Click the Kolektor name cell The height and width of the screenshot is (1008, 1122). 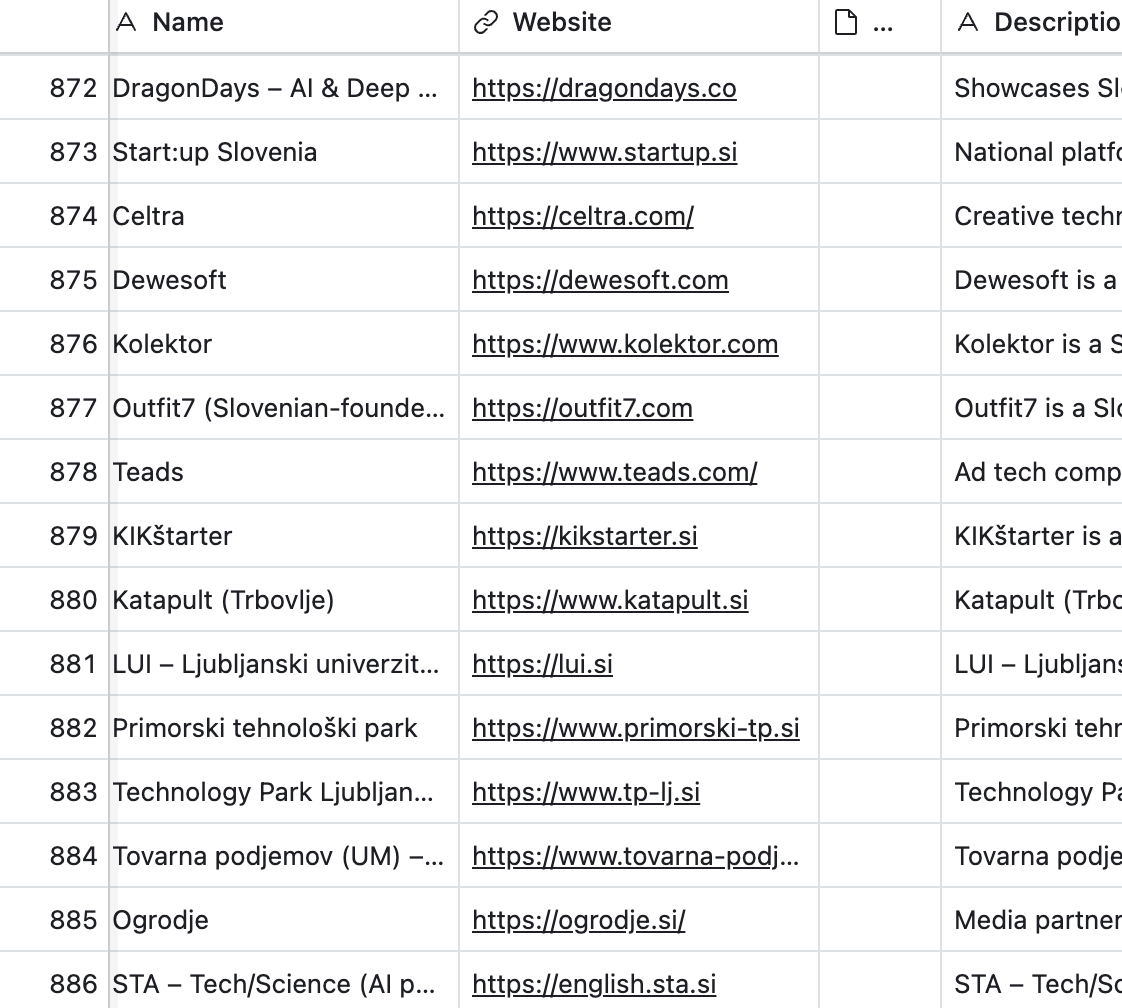pyautogui.click(x=284, y=344)
